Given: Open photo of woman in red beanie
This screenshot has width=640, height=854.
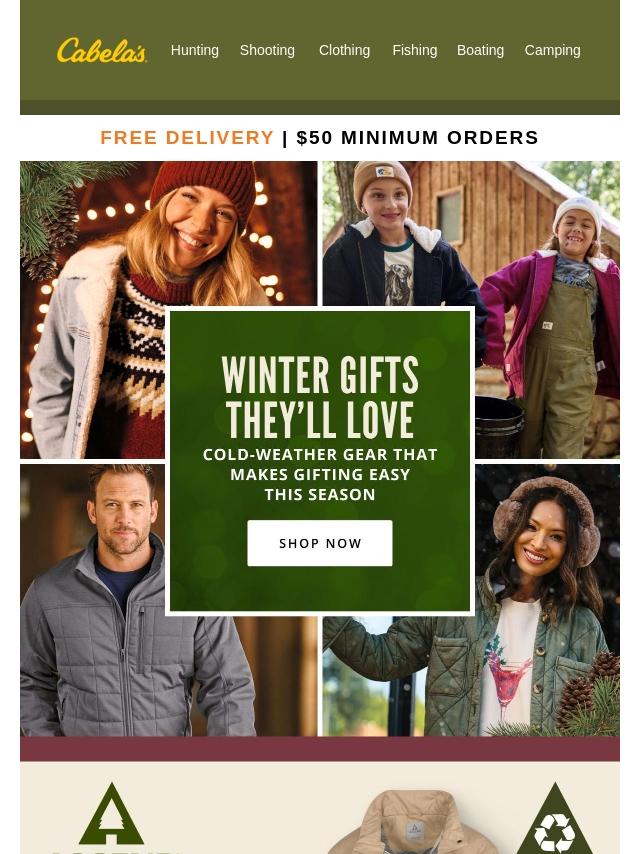Looking at the screenshot, I should coord(168,309).
